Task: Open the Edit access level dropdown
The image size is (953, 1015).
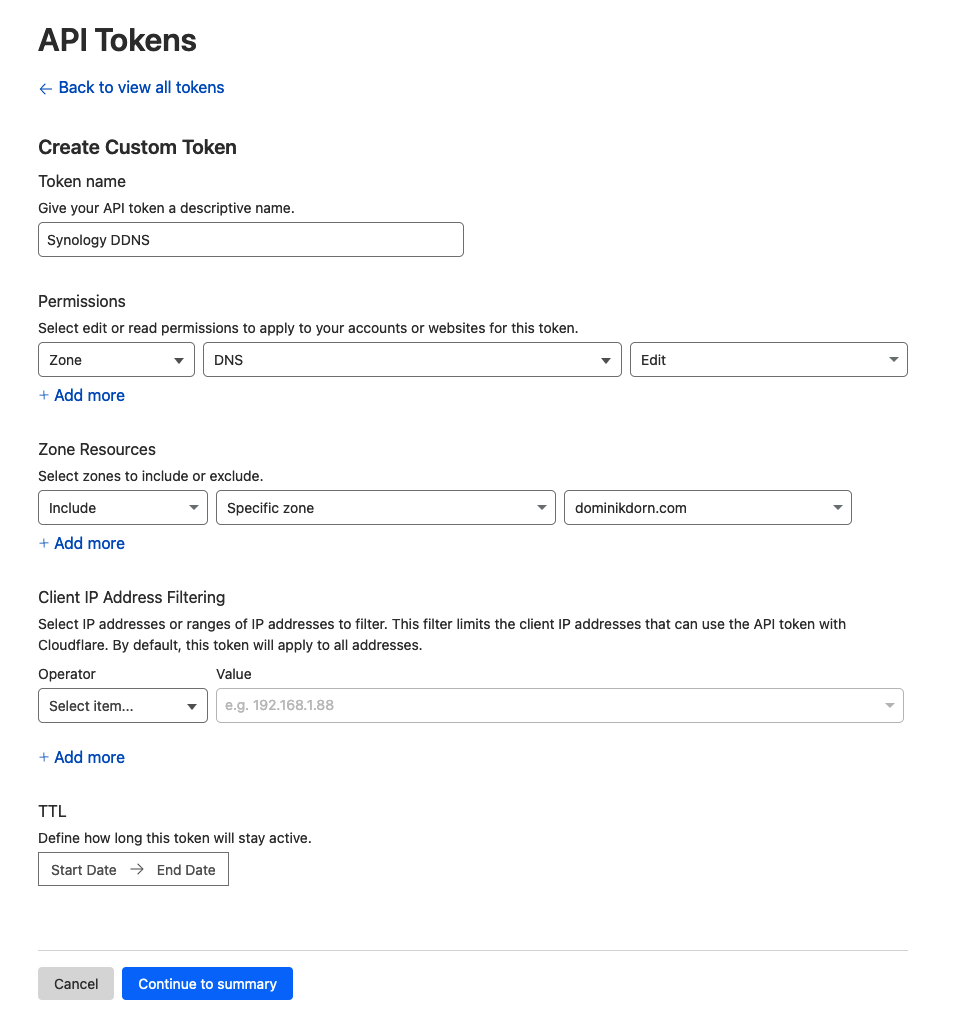Action: point(768,360)
